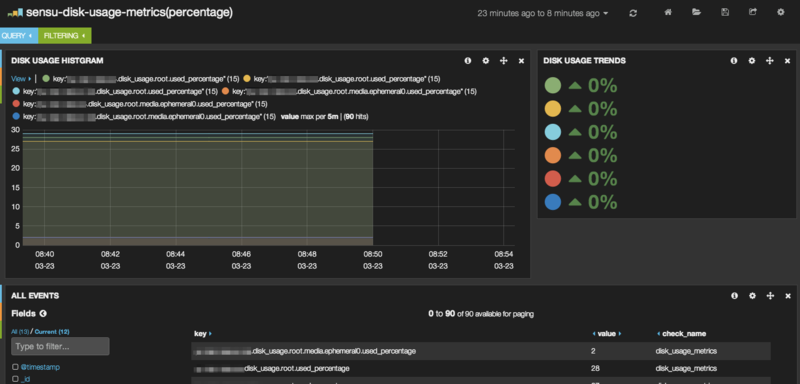Remove the Disk Usage Trends panel
Viewport: 800px width, 384px height.
(788, 61)
